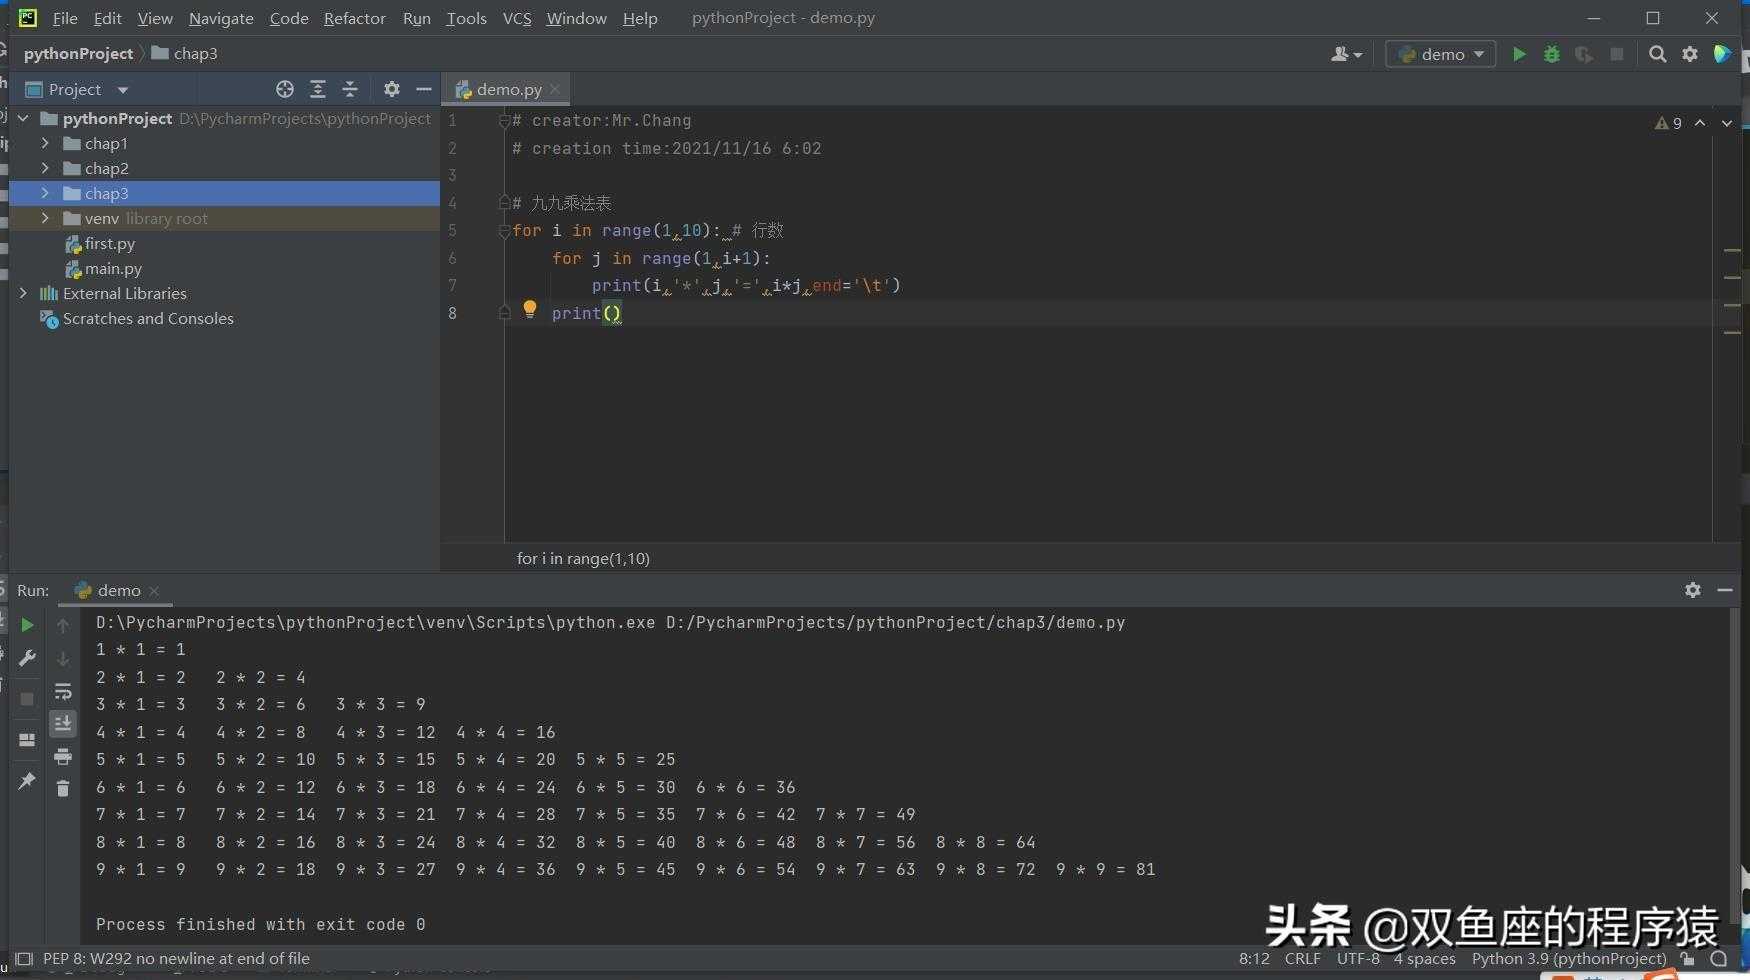Image resolution: width=1750 pixels, height=980 pixels.
Task: Toggle soft-wrap in Run console
Action: [62, 691]
